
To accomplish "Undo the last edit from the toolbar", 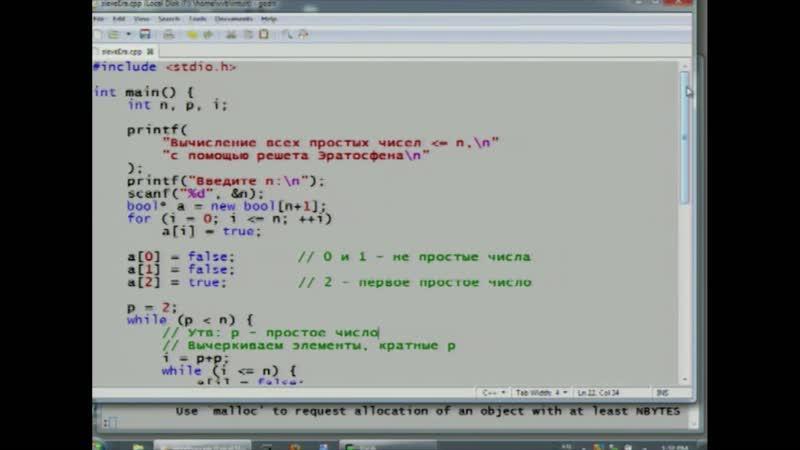I will pyautogui.click(x=194, y=33).
